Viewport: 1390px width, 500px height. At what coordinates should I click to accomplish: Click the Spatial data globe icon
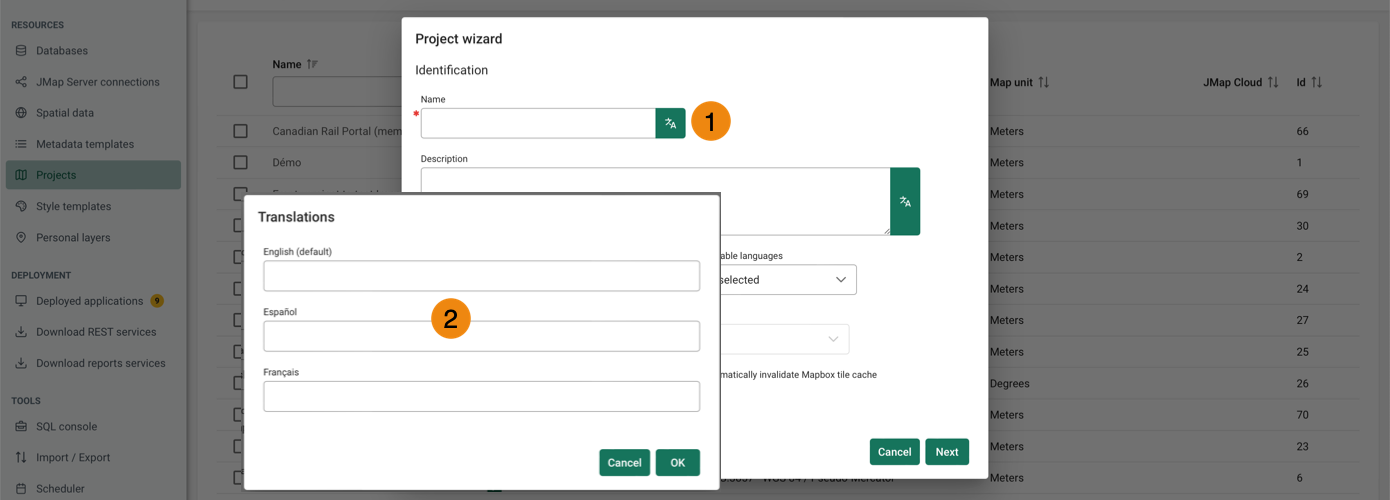[21, 113]
